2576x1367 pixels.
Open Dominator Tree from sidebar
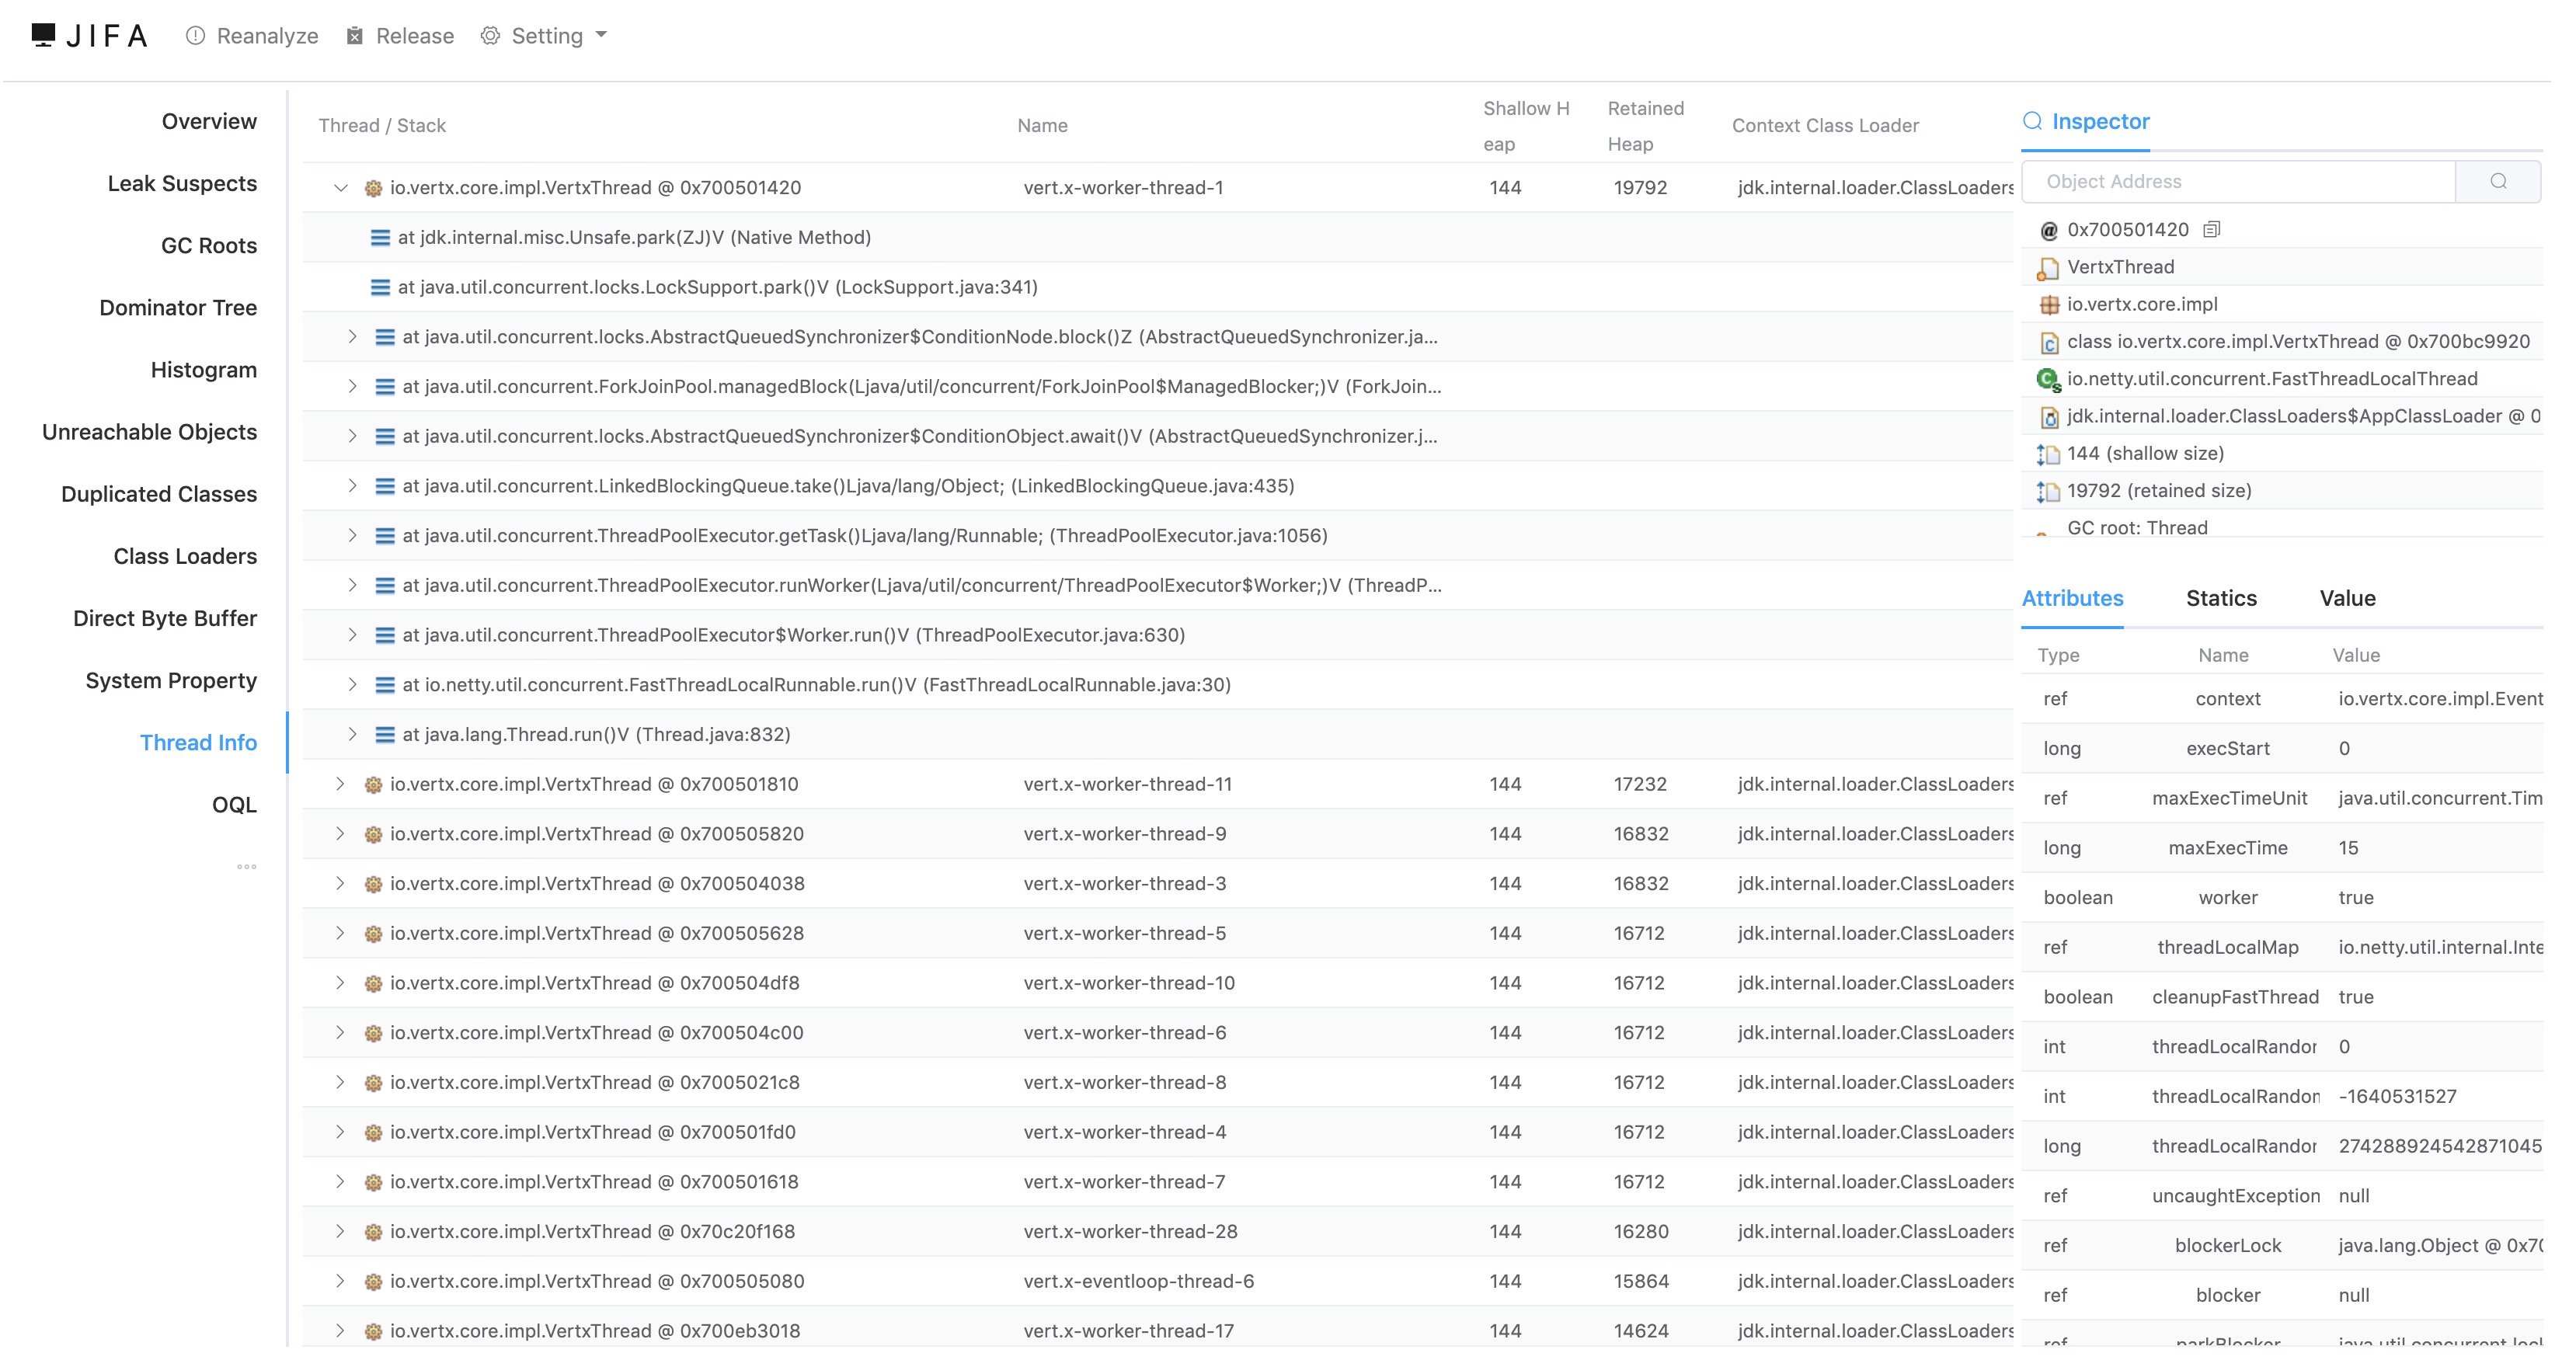[178, 308]
